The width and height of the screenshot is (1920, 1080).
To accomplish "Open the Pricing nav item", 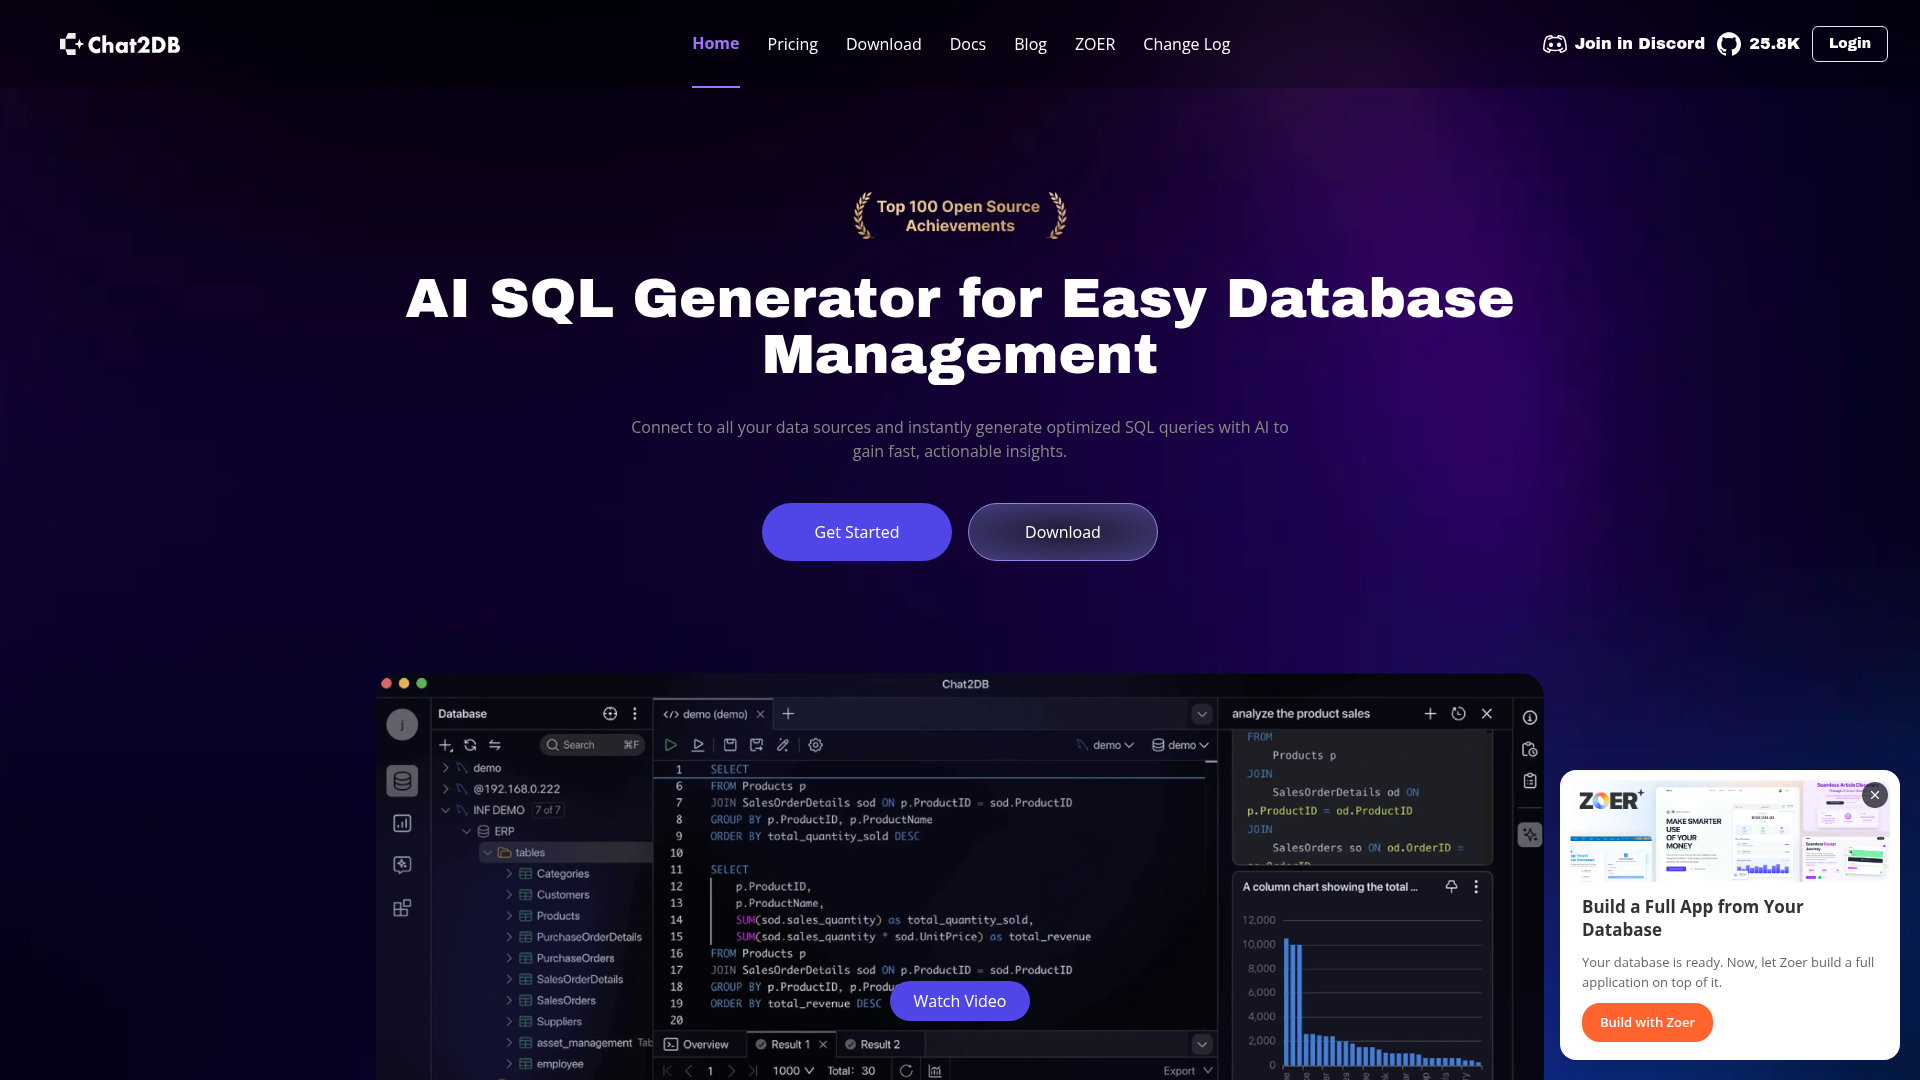I will tap(792, 44).
